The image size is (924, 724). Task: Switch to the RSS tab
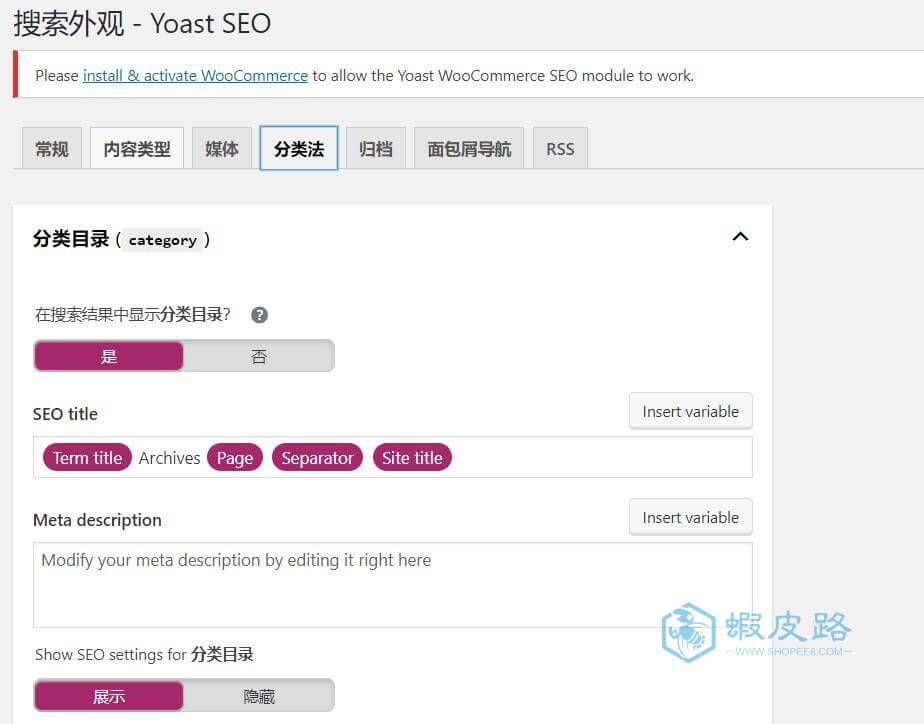(x=560, y=148)
